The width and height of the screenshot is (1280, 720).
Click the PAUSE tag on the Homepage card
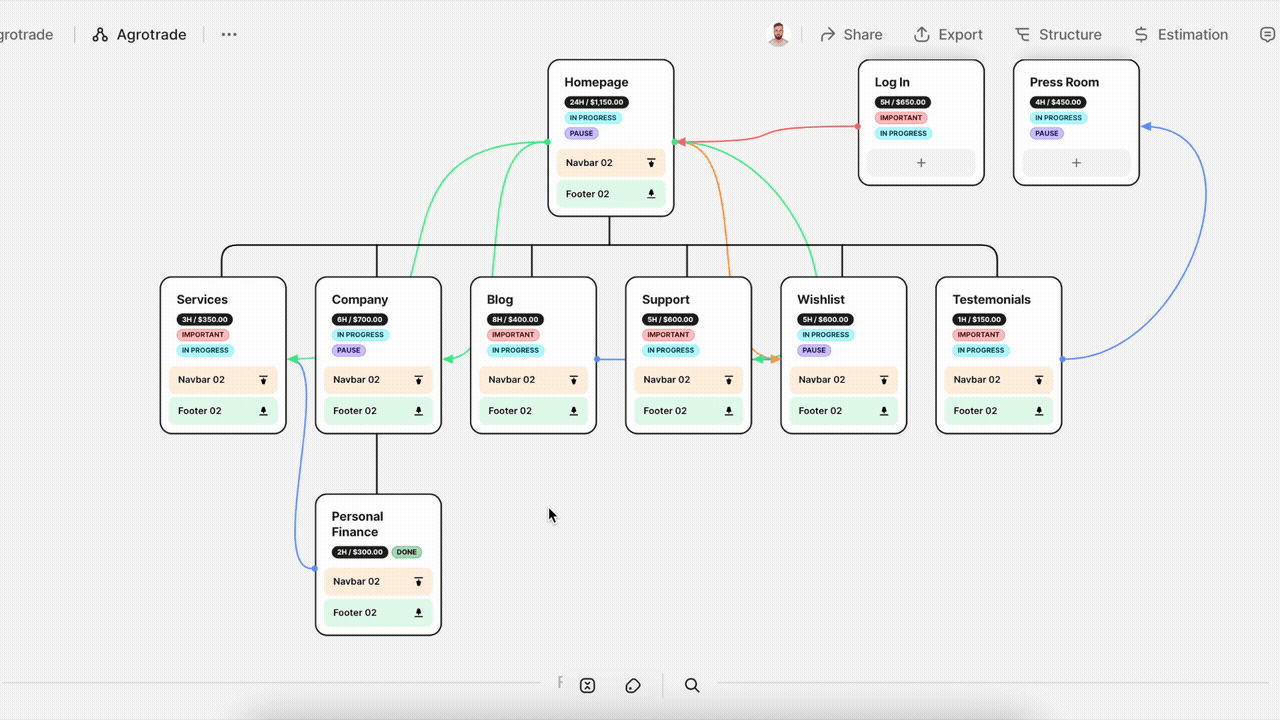pyautogui.click(x=581, y=133)
